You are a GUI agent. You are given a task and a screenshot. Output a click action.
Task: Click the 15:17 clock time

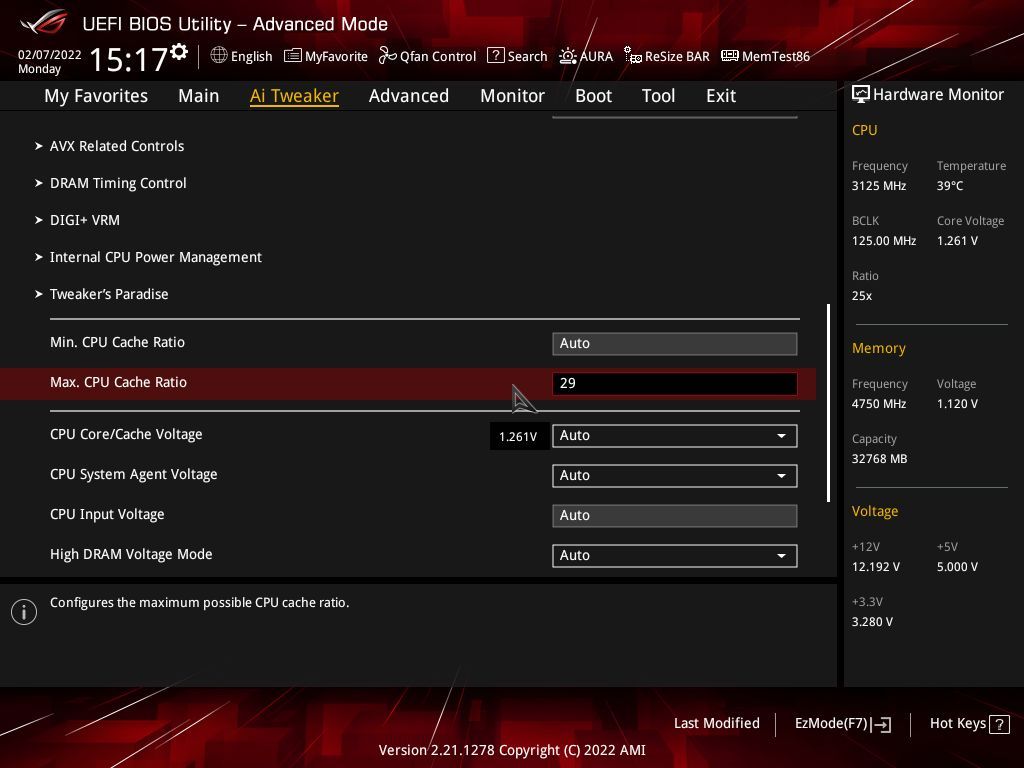click(x=128, y=59)
